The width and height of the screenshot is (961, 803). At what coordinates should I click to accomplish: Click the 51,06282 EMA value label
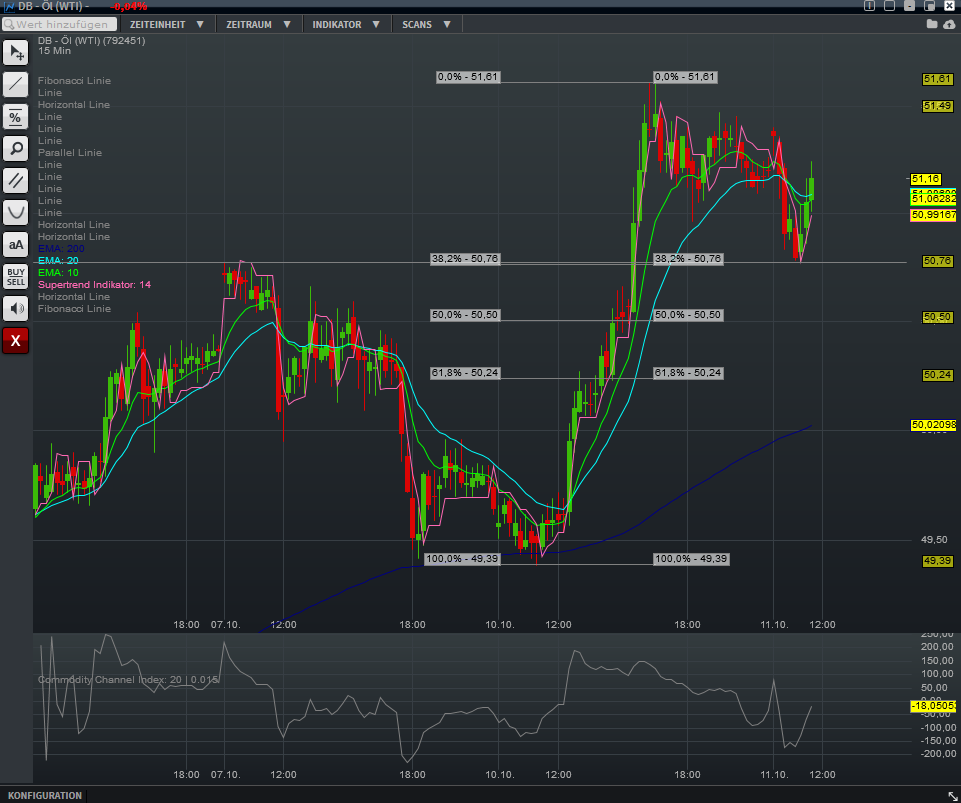[x=933, y=199]
